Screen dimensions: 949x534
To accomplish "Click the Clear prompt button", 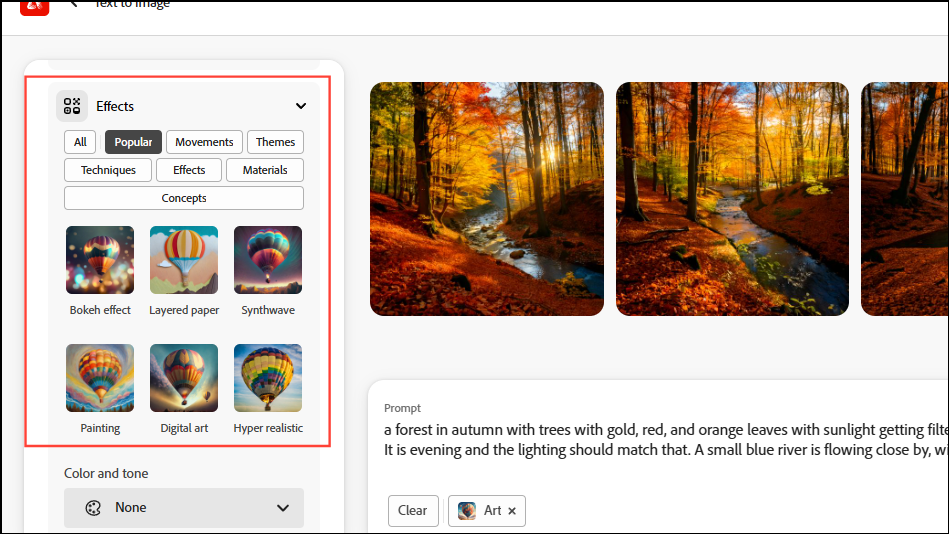I will point(413,510).
